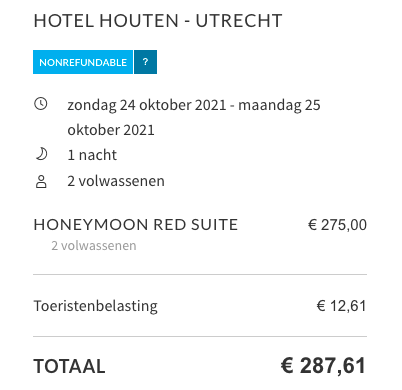The width and height of the screenshot is (402, 390).
Task: Click the '2 volwassenen' guests text with icon
Action: 116,181
